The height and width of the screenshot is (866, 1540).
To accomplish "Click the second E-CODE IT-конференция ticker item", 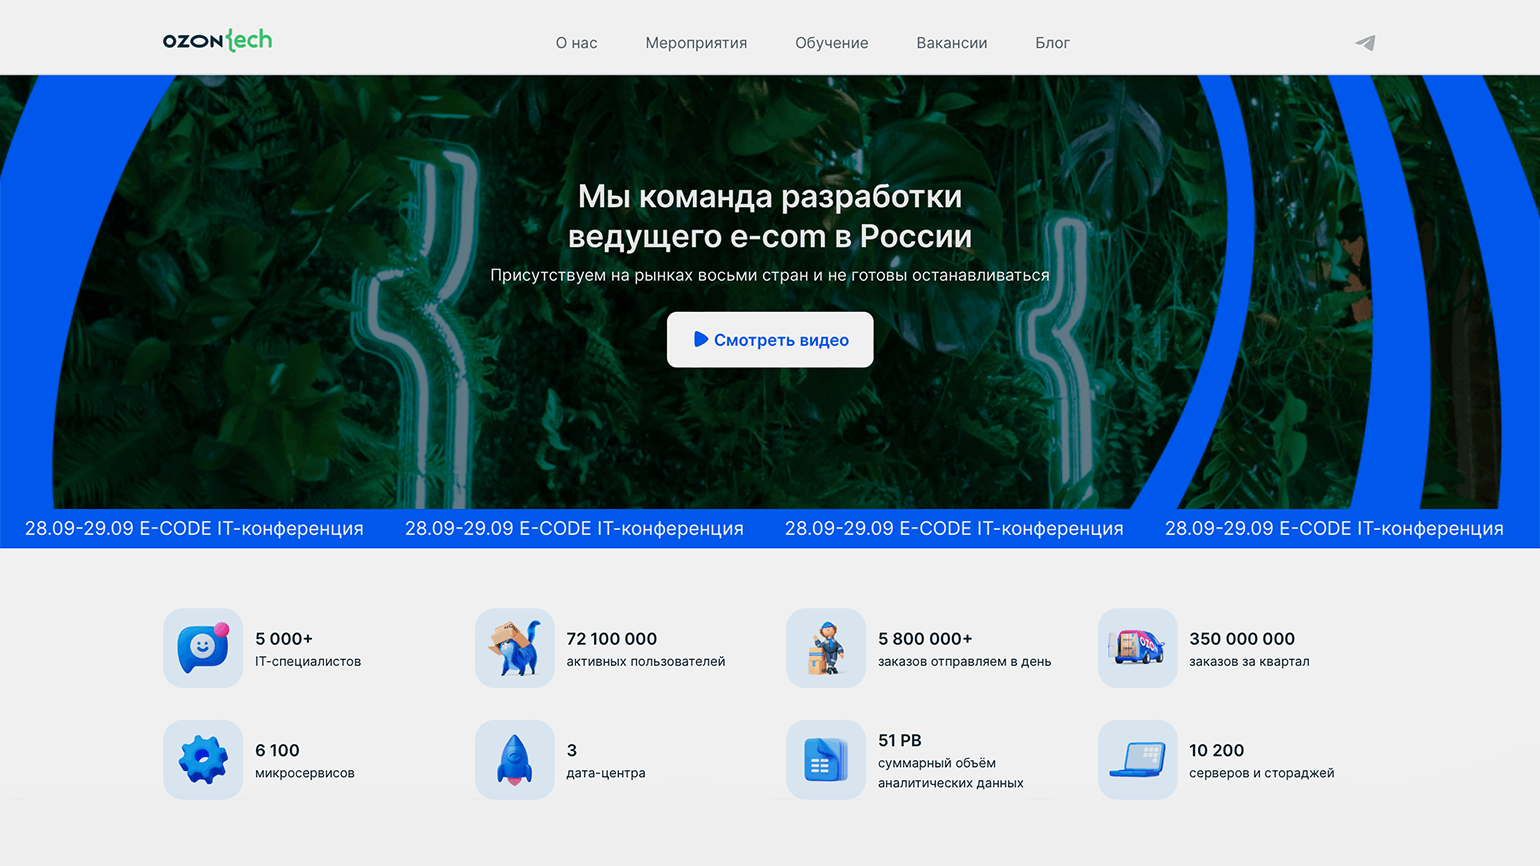I will (x=574, y=528).
